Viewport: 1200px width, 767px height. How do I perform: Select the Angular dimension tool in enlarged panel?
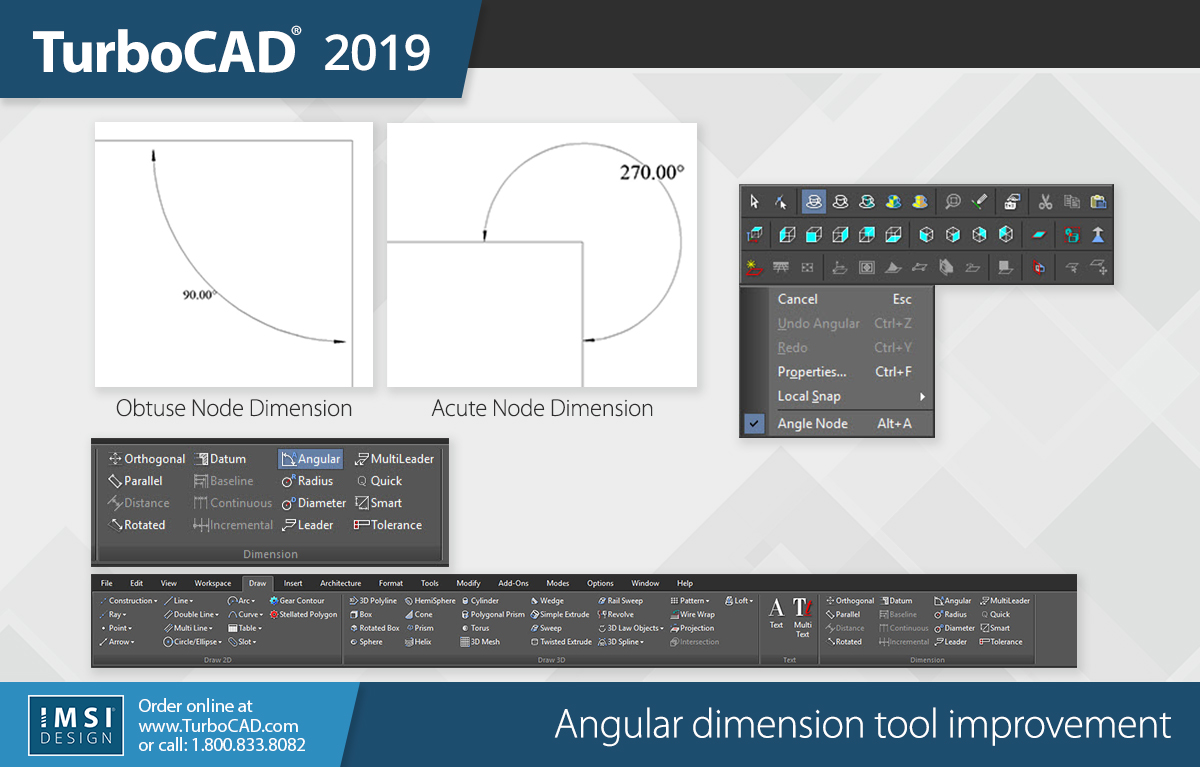coord(311,459)
